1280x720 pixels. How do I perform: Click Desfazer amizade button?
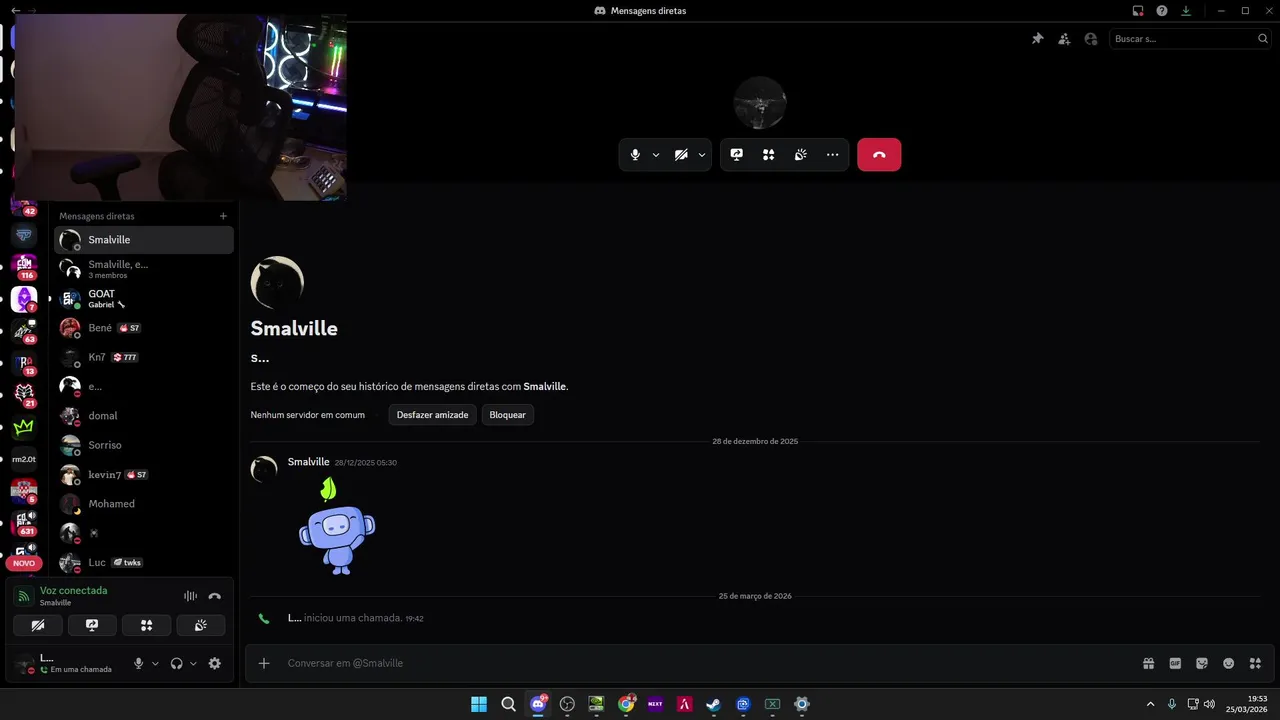(432, 415)
